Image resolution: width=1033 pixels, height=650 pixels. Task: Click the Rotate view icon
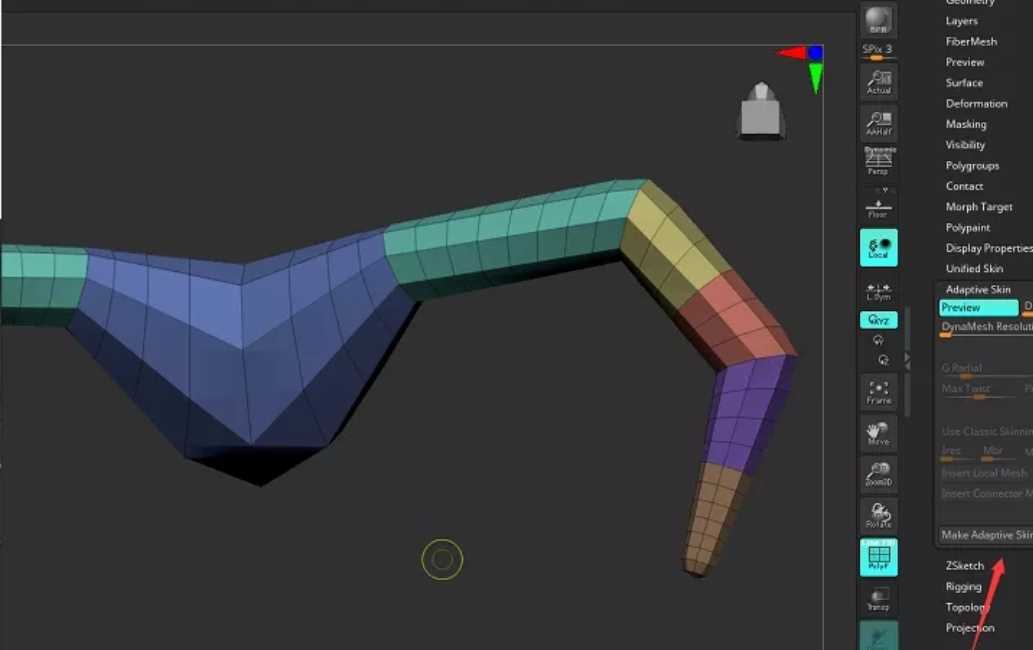pyautogui.click(x=878, y=514)
